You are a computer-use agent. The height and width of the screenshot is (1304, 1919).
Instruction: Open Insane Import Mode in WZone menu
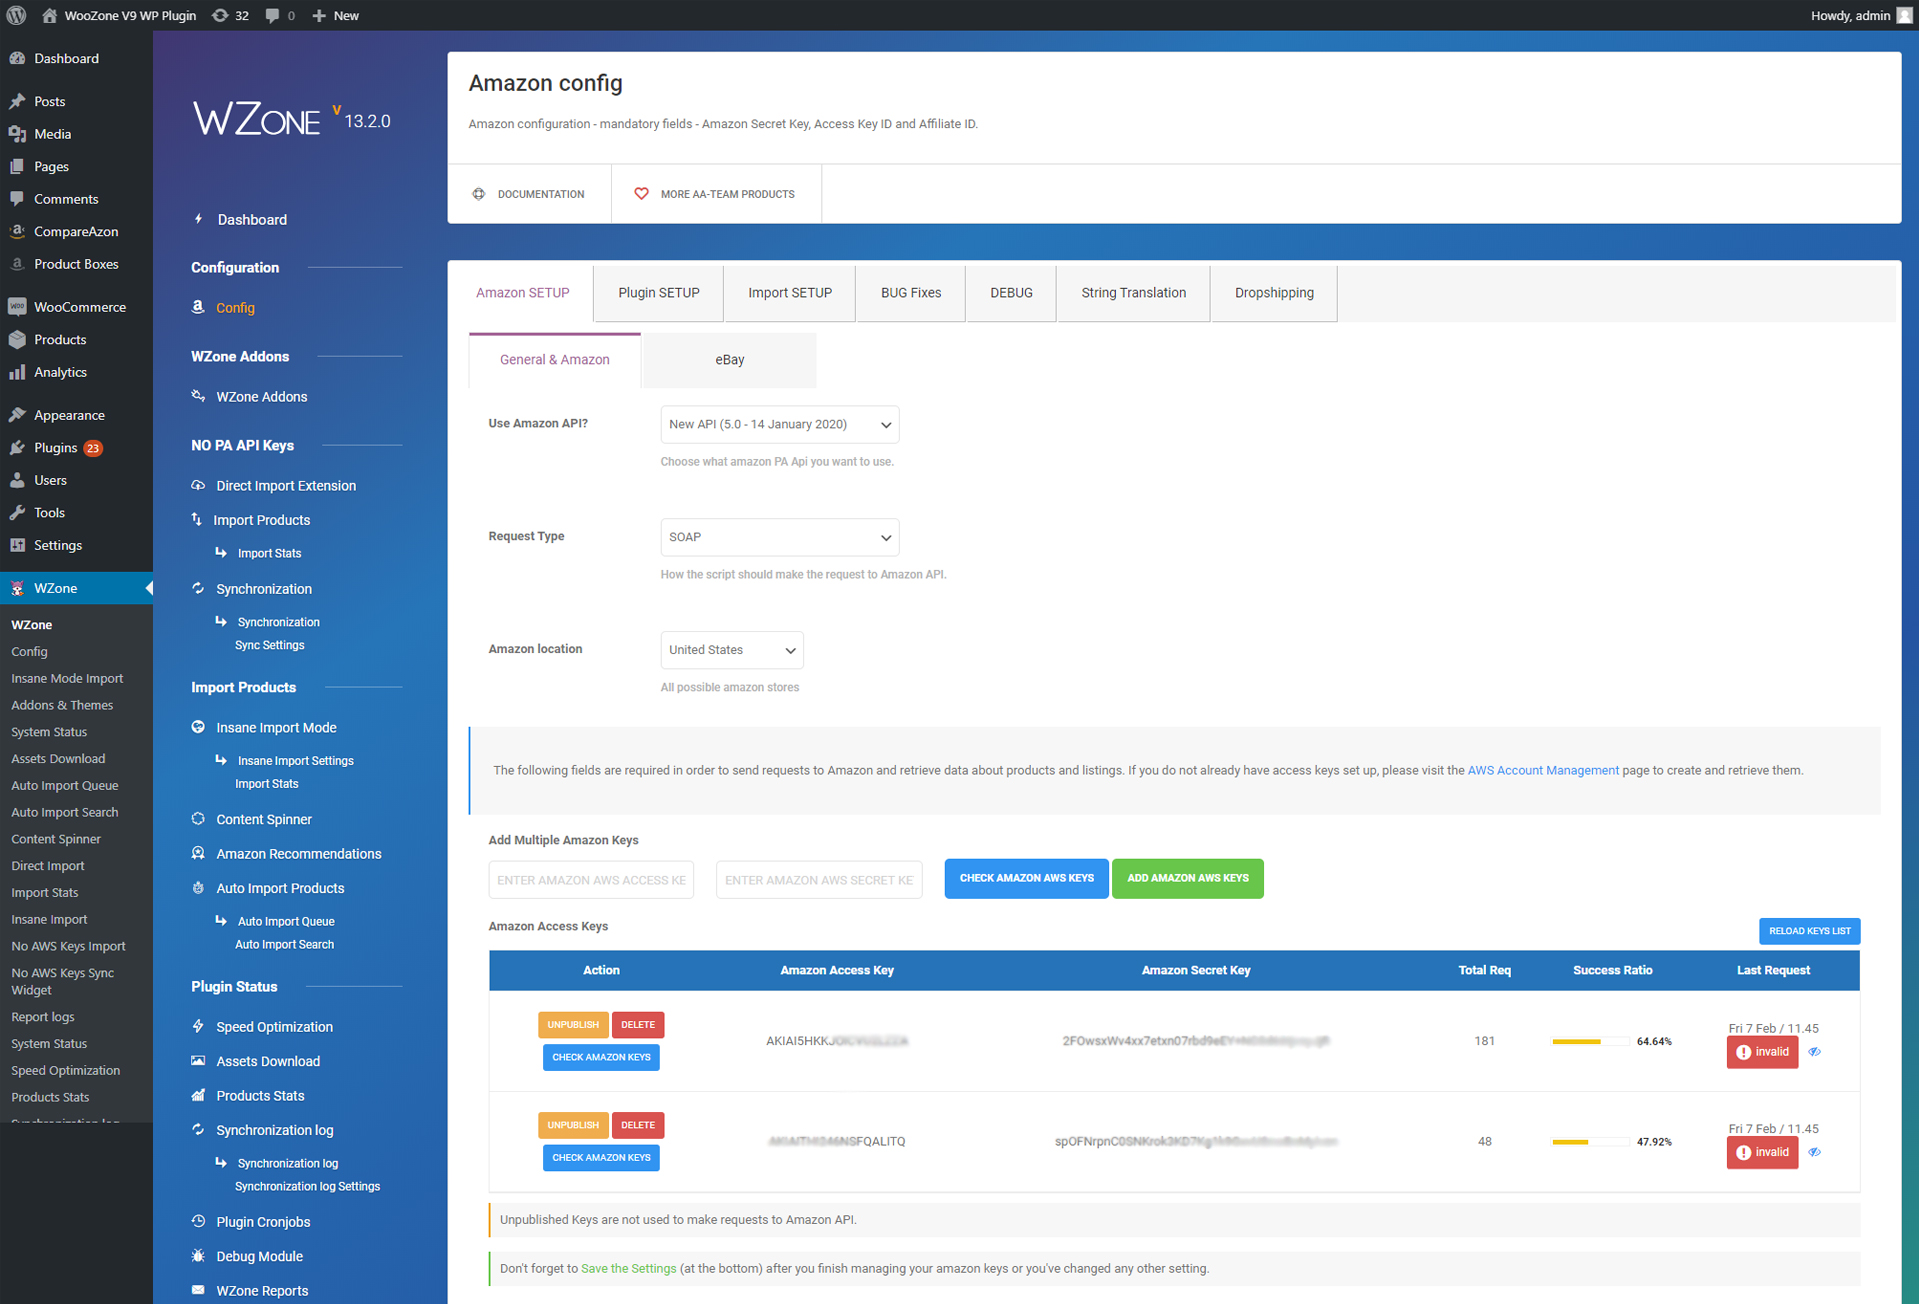[276, 727]
